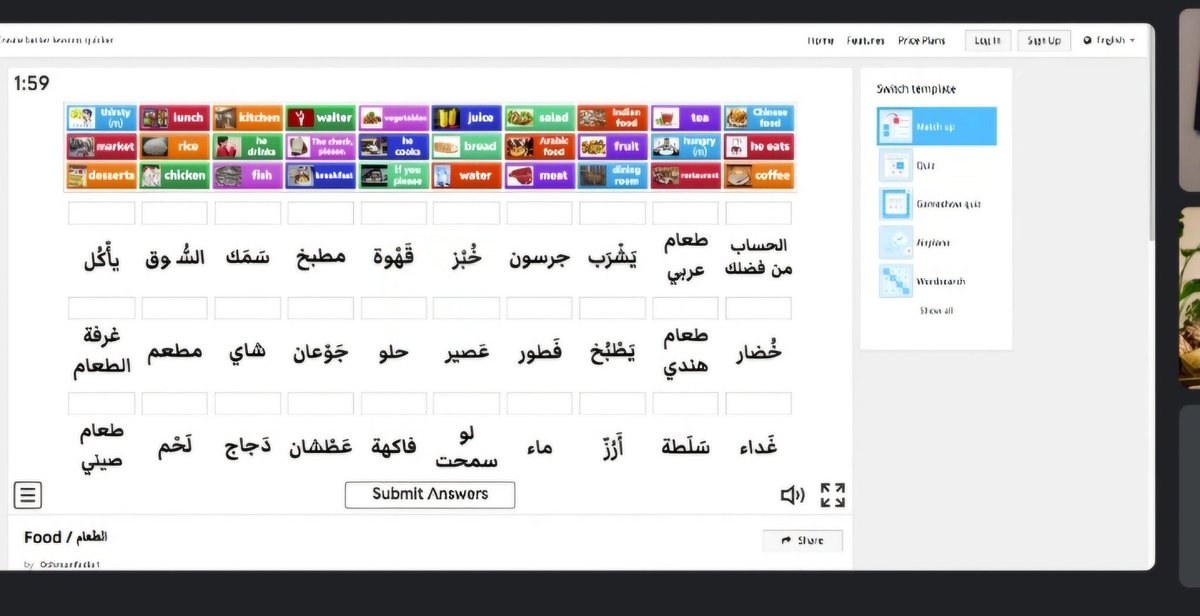Open the English language dropdown
Viewport: 1200px width, 616px height.
point(1109,40)
